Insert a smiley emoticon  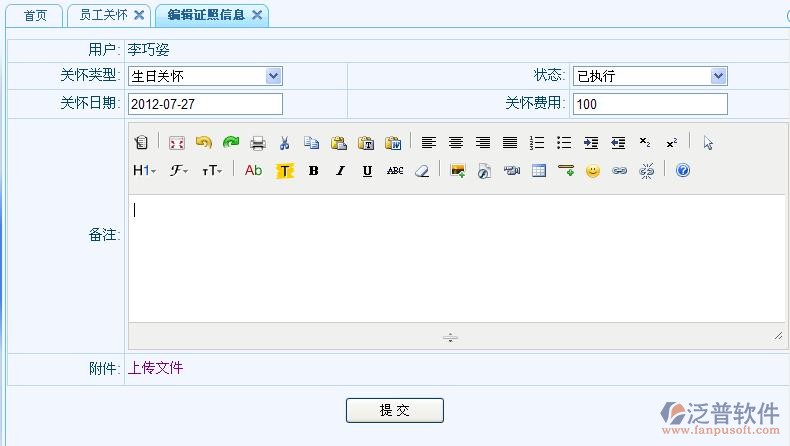tap(593, 171)
